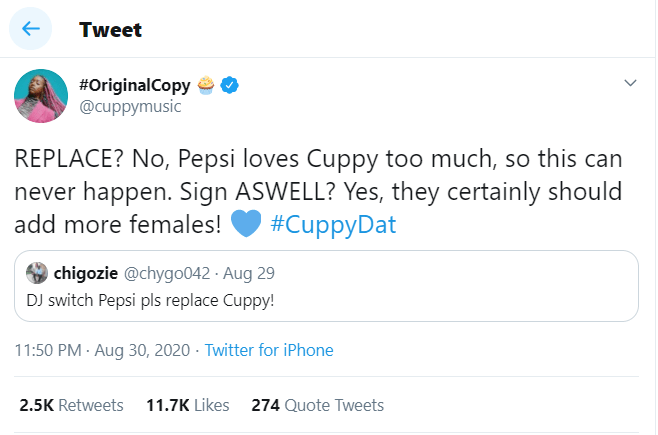Open chigozie's small avatar in quoted tweet
The width and height of the screenshot is (658, 435).
[x=37, y=273]
